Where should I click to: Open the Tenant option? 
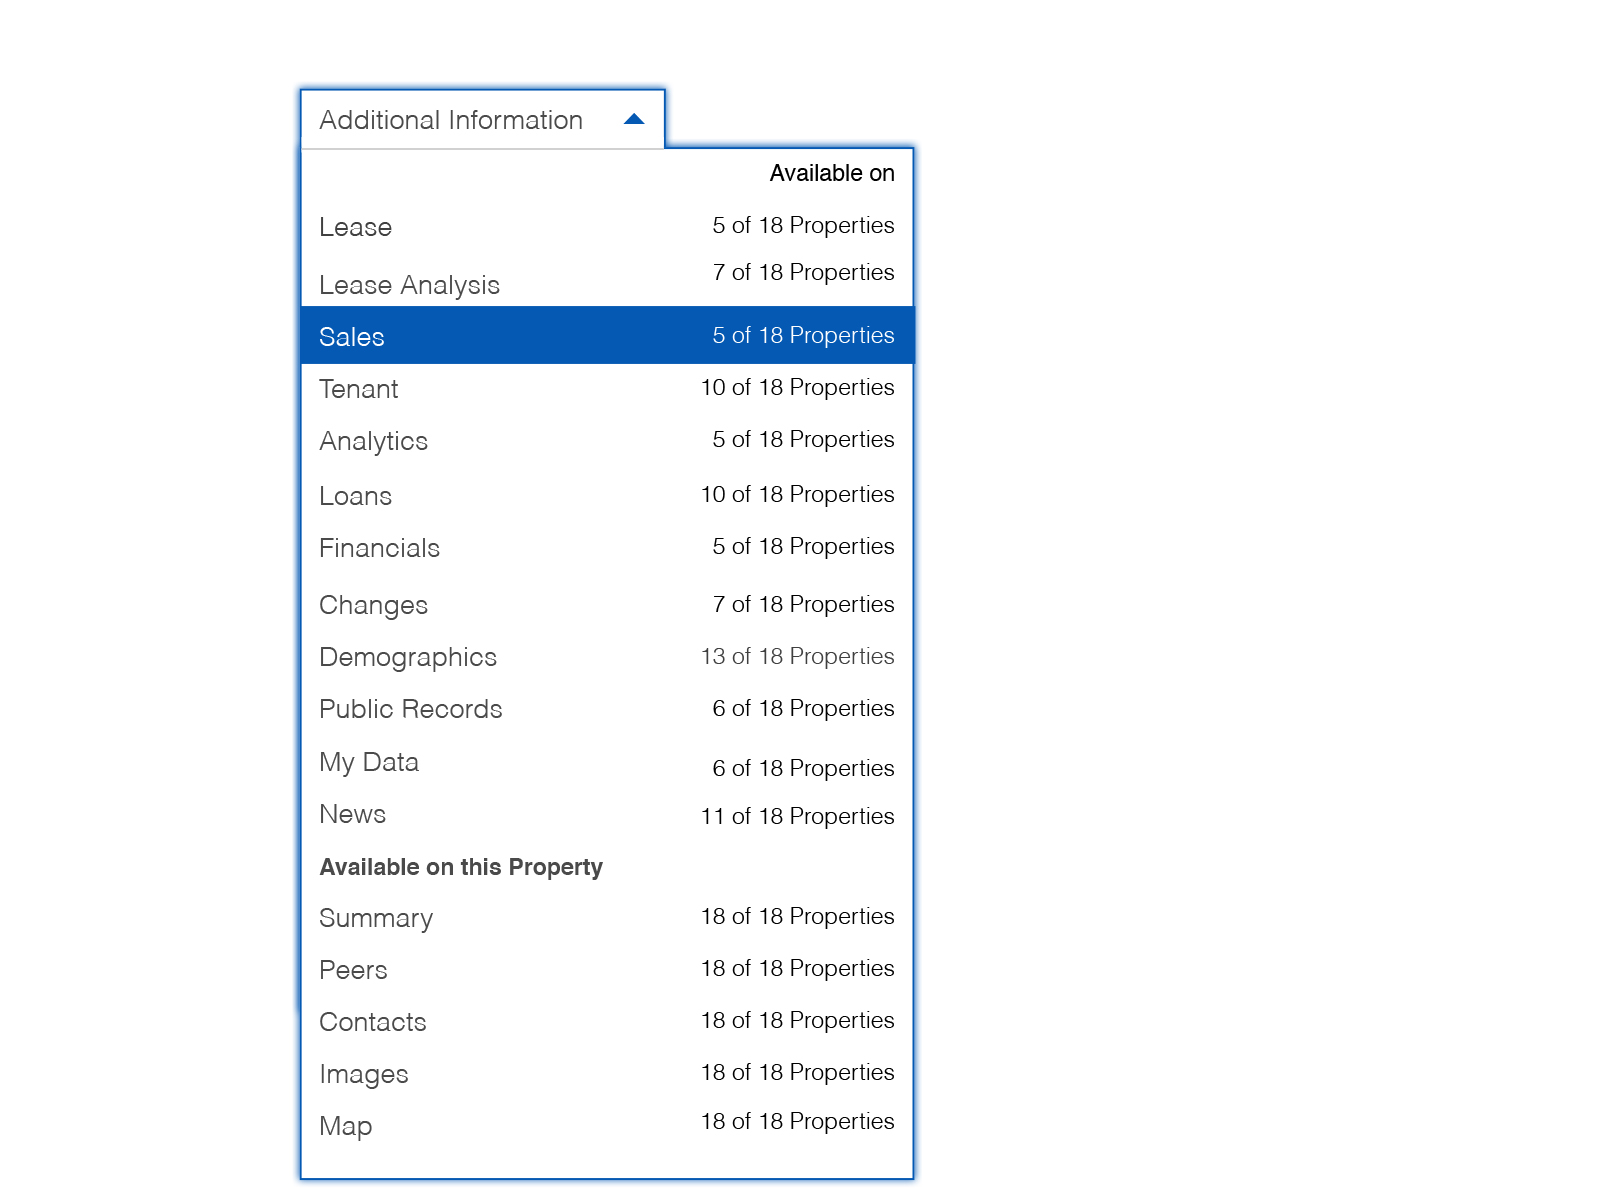[x=358, y=389]
